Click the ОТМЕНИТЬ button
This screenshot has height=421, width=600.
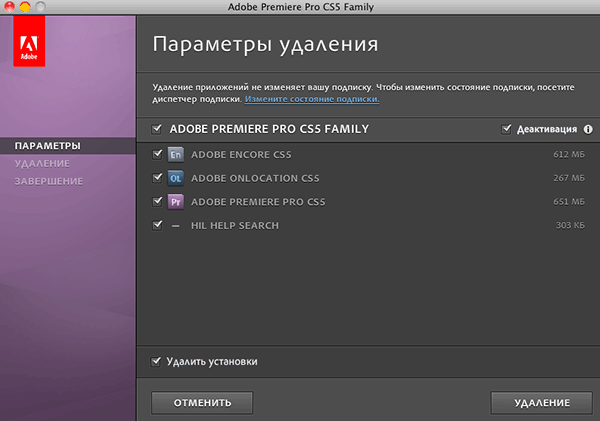click(x=202, y=403)
